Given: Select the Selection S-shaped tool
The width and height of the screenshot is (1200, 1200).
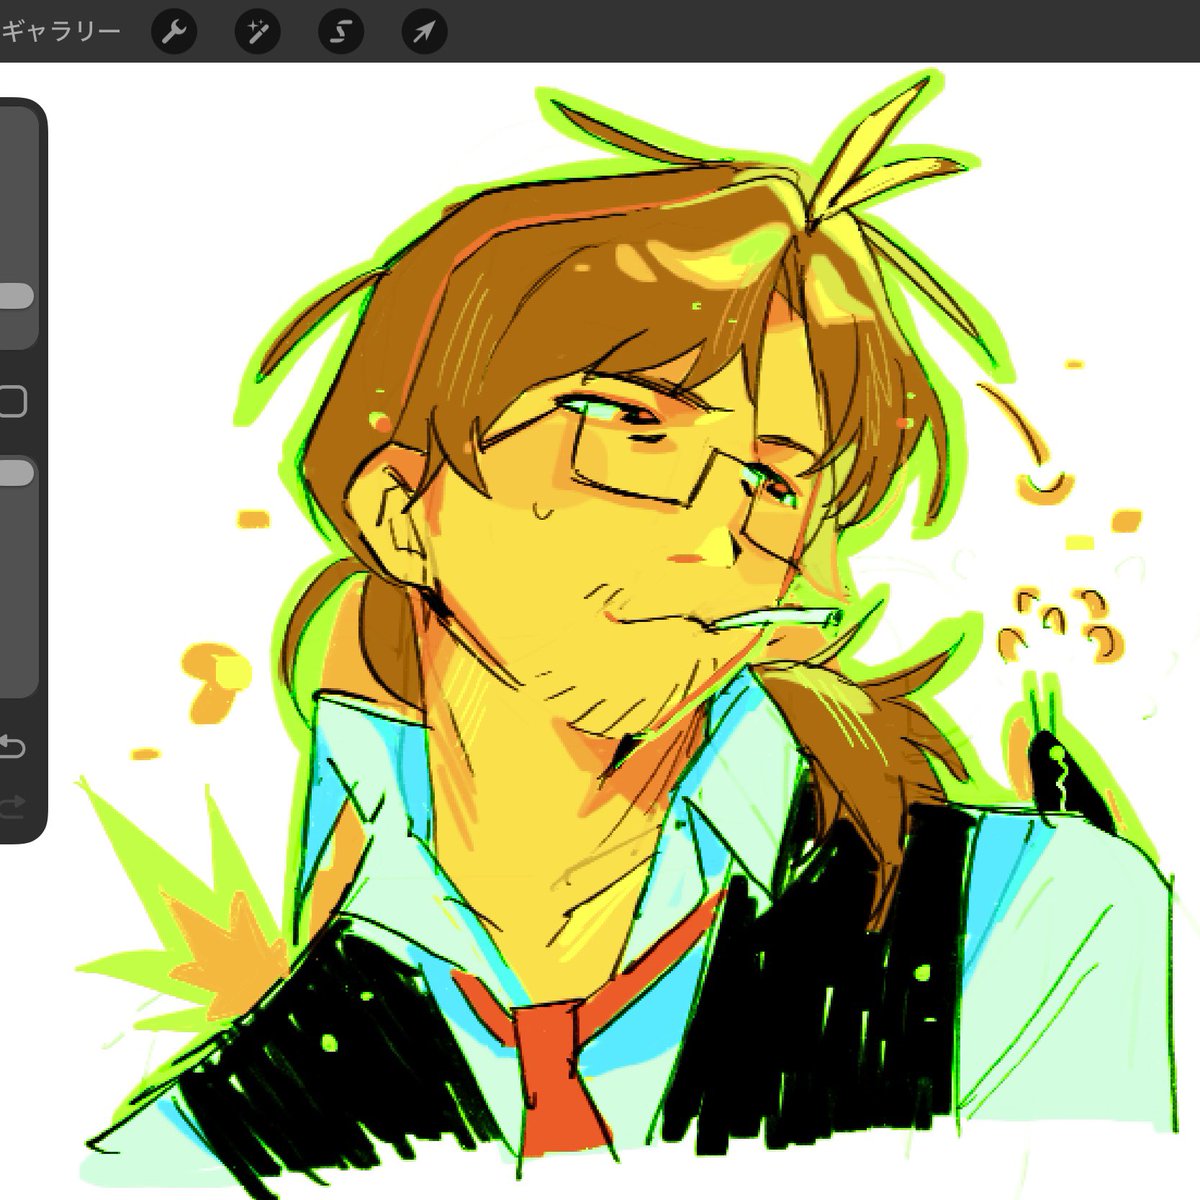Looking at the screenshot, I should click(341, 32).
